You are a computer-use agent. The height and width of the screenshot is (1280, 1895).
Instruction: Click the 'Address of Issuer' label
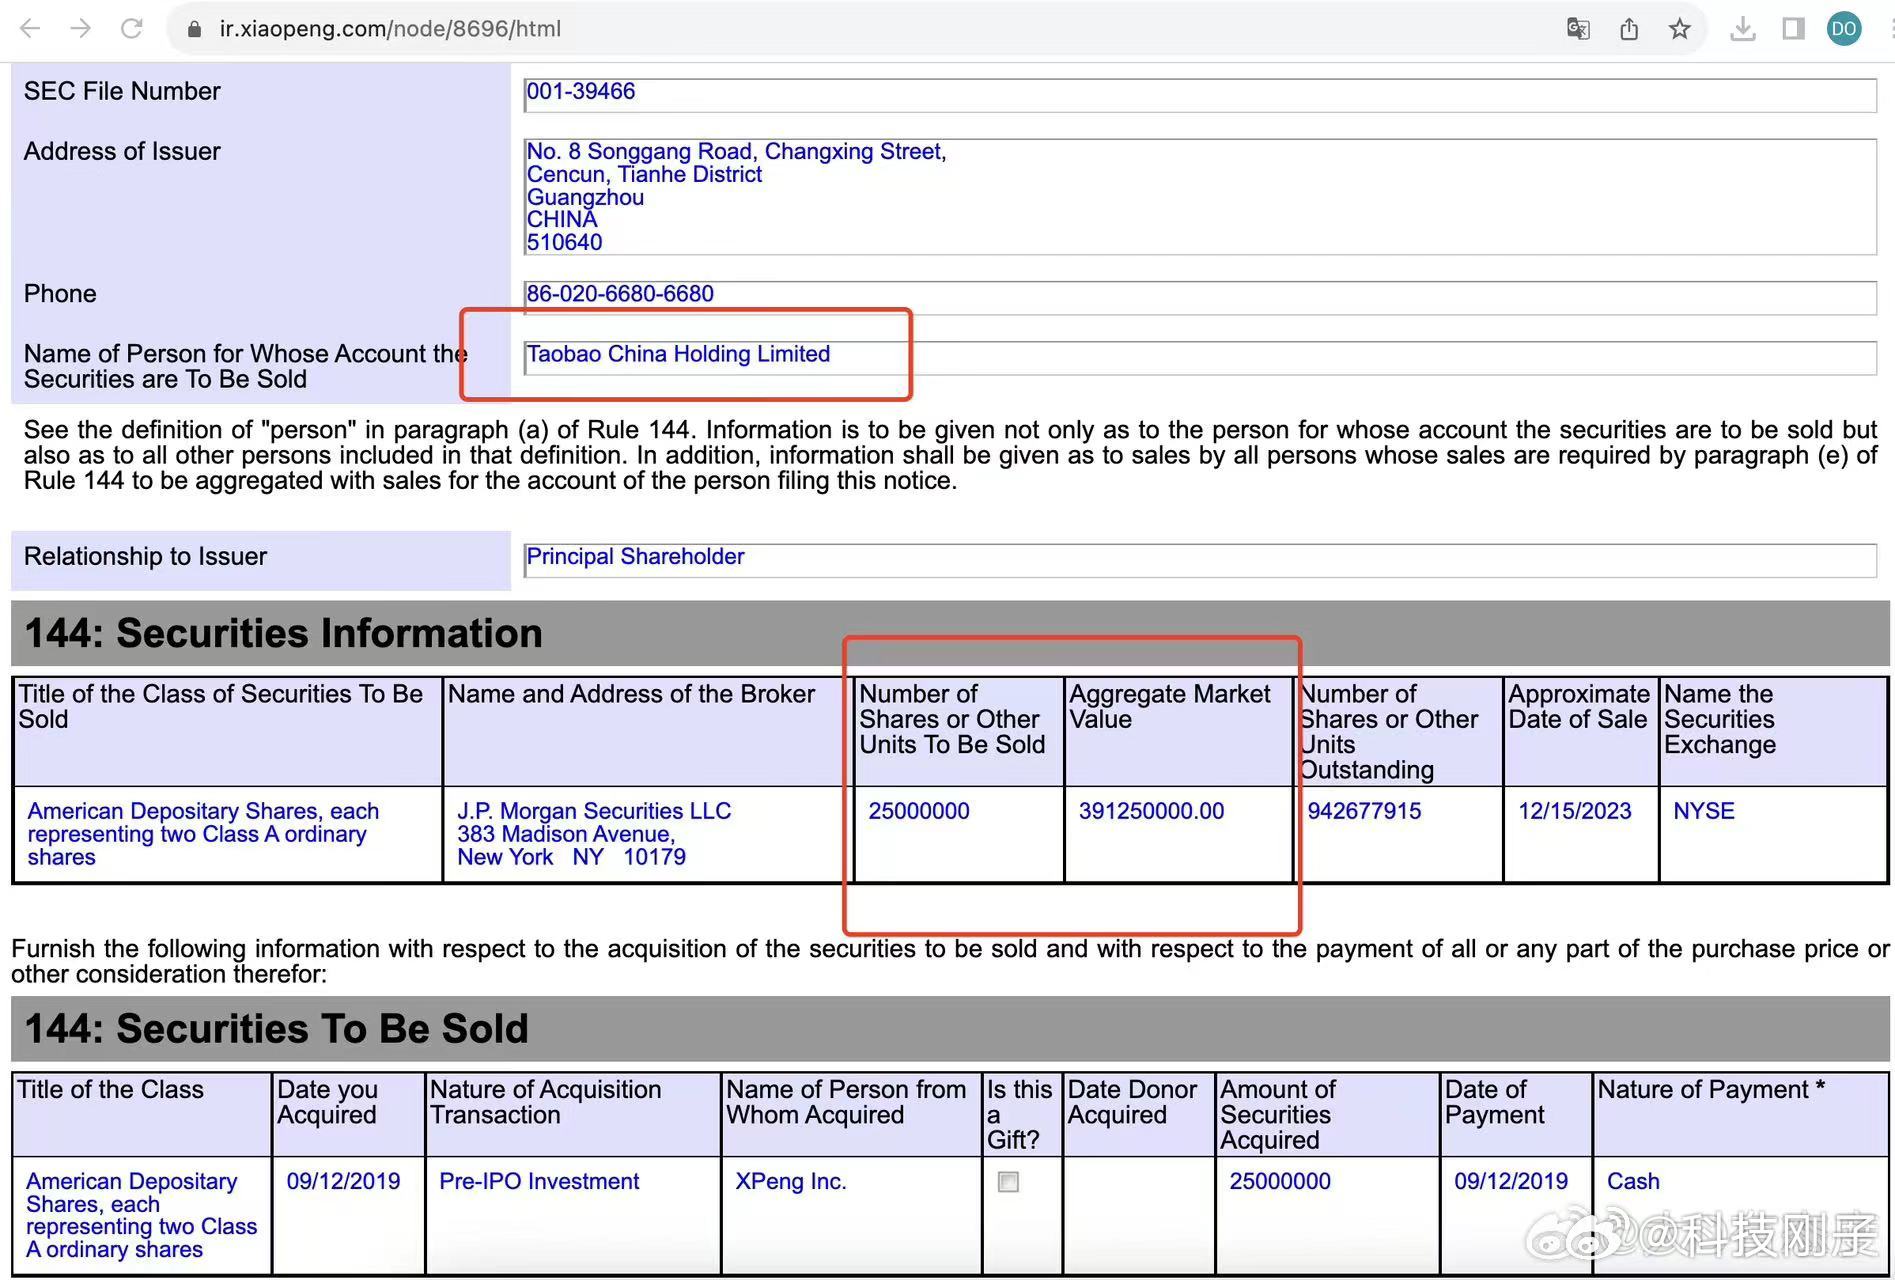[122, 151]
